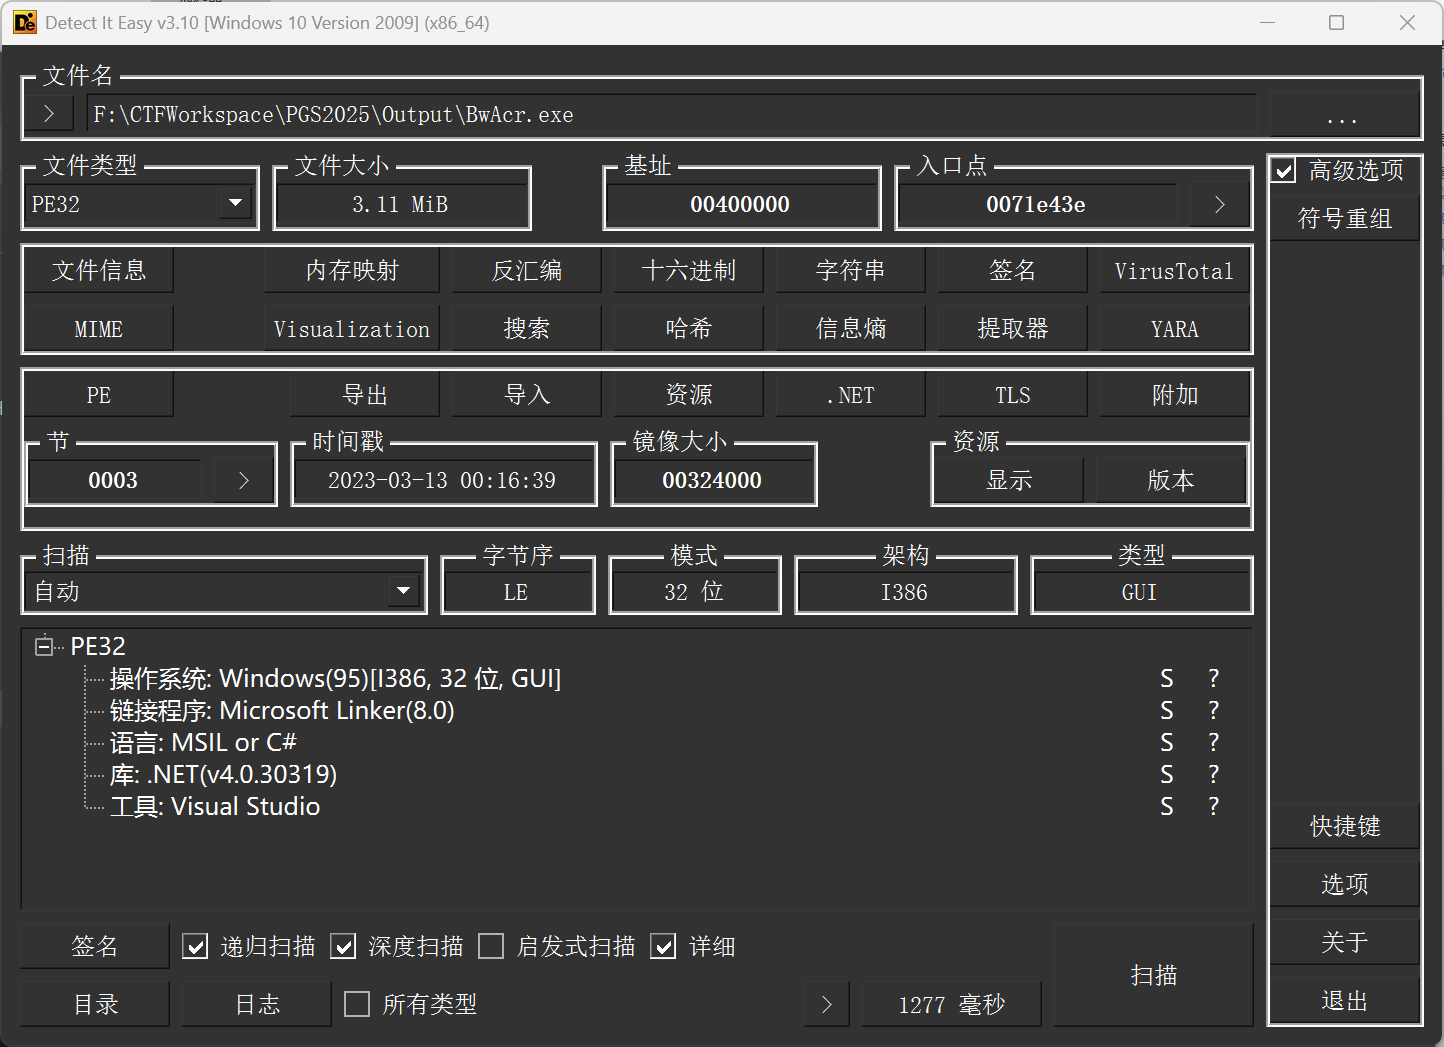Image resolution: width=1444 pixels, height=1047 pixels.
Task: Open the 扫描 自动 dropdown
Action: click(224, 591)
